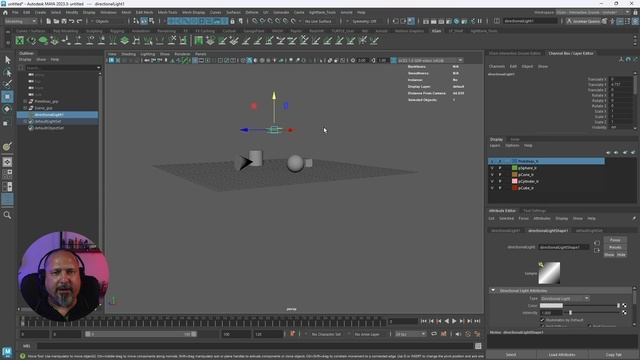Click the Play forwards button
The image size is (640, 360).
(454, 321)
